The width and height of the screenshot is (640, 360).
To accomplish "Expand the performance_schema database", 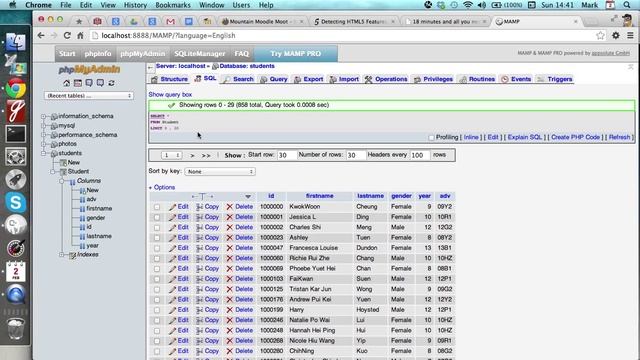I will click(44, 135).
